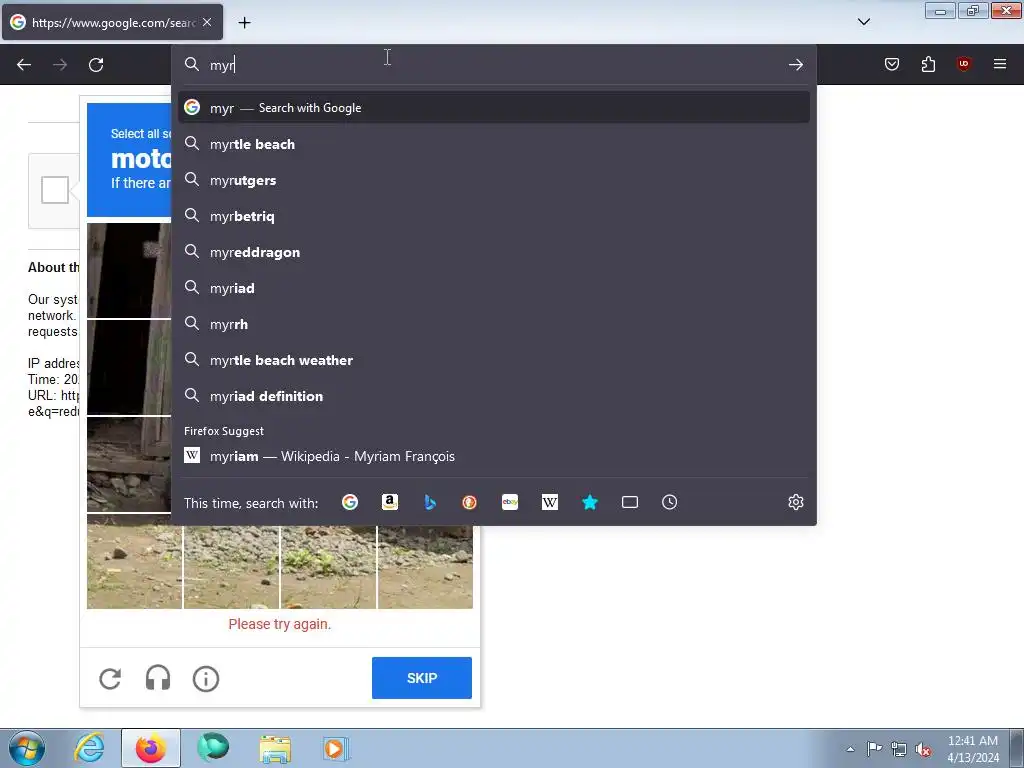Image resolution: width=1024 pixels, height=768 pixels.
Task: Search this time with DuckDuckGo
Action: coord(470,502)
